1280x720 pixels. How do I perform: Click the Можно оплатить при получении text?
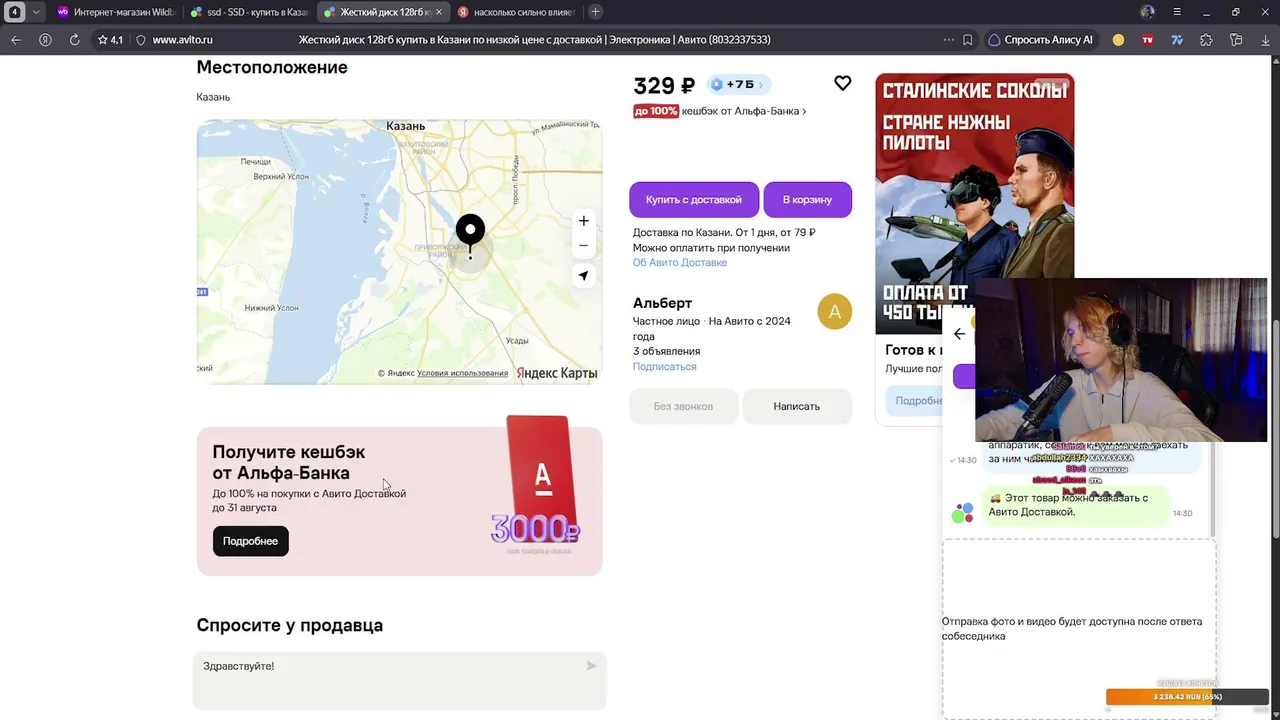(711, 248)
